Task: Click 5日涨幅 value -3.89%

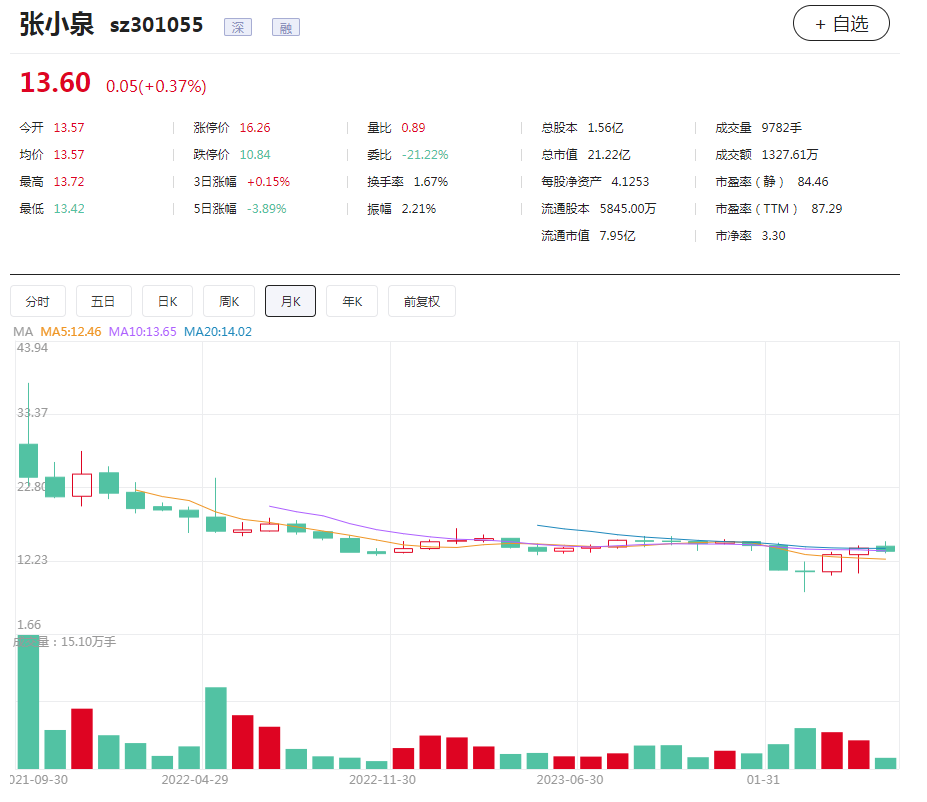Action: (x=267, y=209)
